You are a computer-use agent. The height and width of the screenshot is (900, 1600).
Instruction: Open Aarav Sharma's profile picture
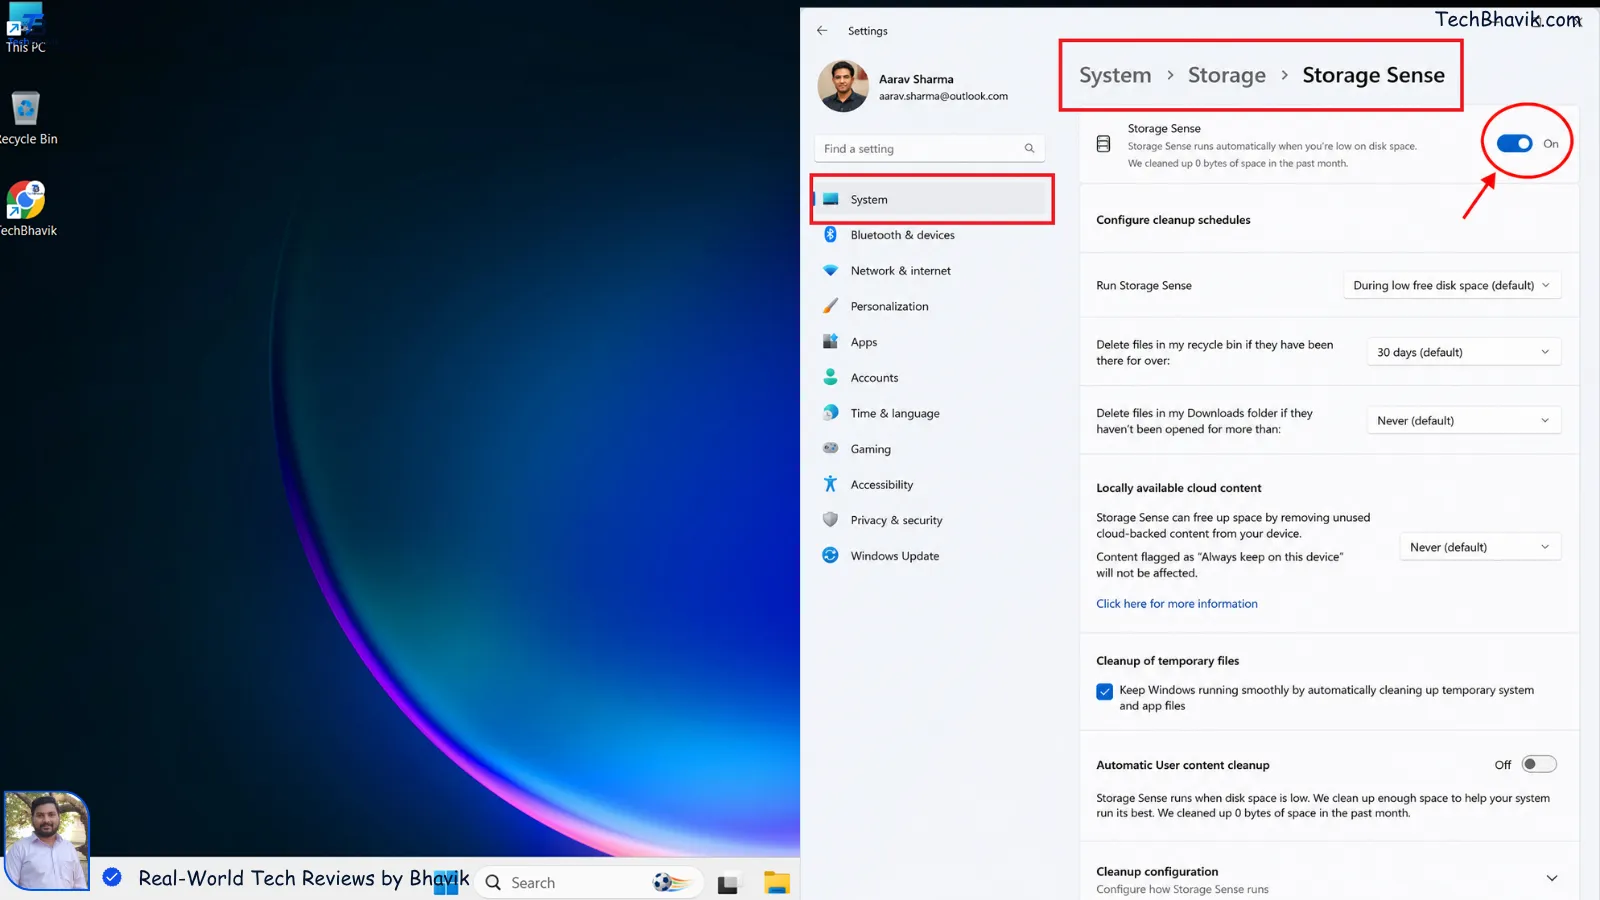tap(843, 86)
